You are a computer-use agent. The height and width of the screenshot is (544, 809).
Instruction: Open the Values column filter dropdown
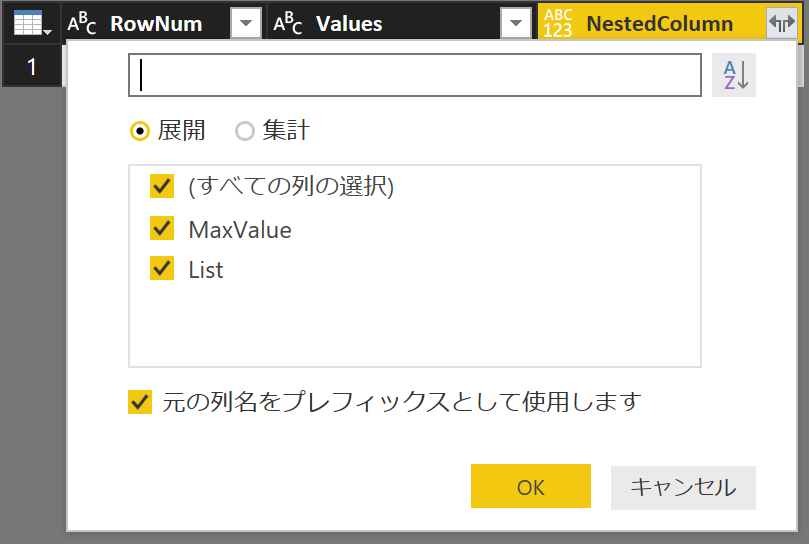tap(515, 23)
